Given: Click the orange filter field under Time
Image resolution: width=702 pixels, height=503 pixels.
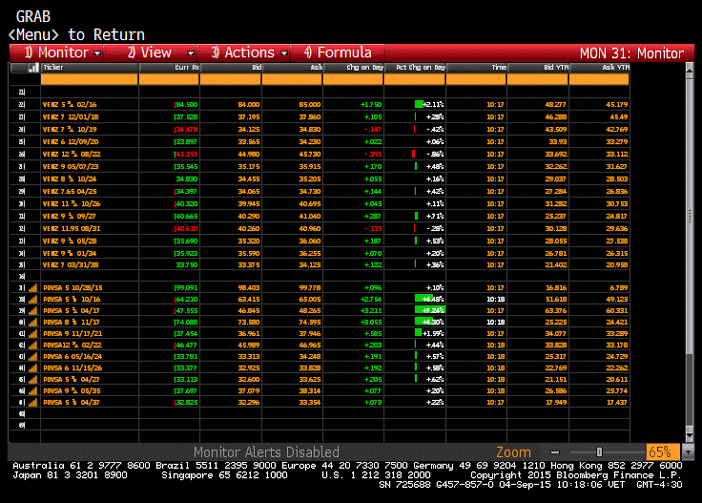Looking at the screenshot, I should [x=476, y=80].
